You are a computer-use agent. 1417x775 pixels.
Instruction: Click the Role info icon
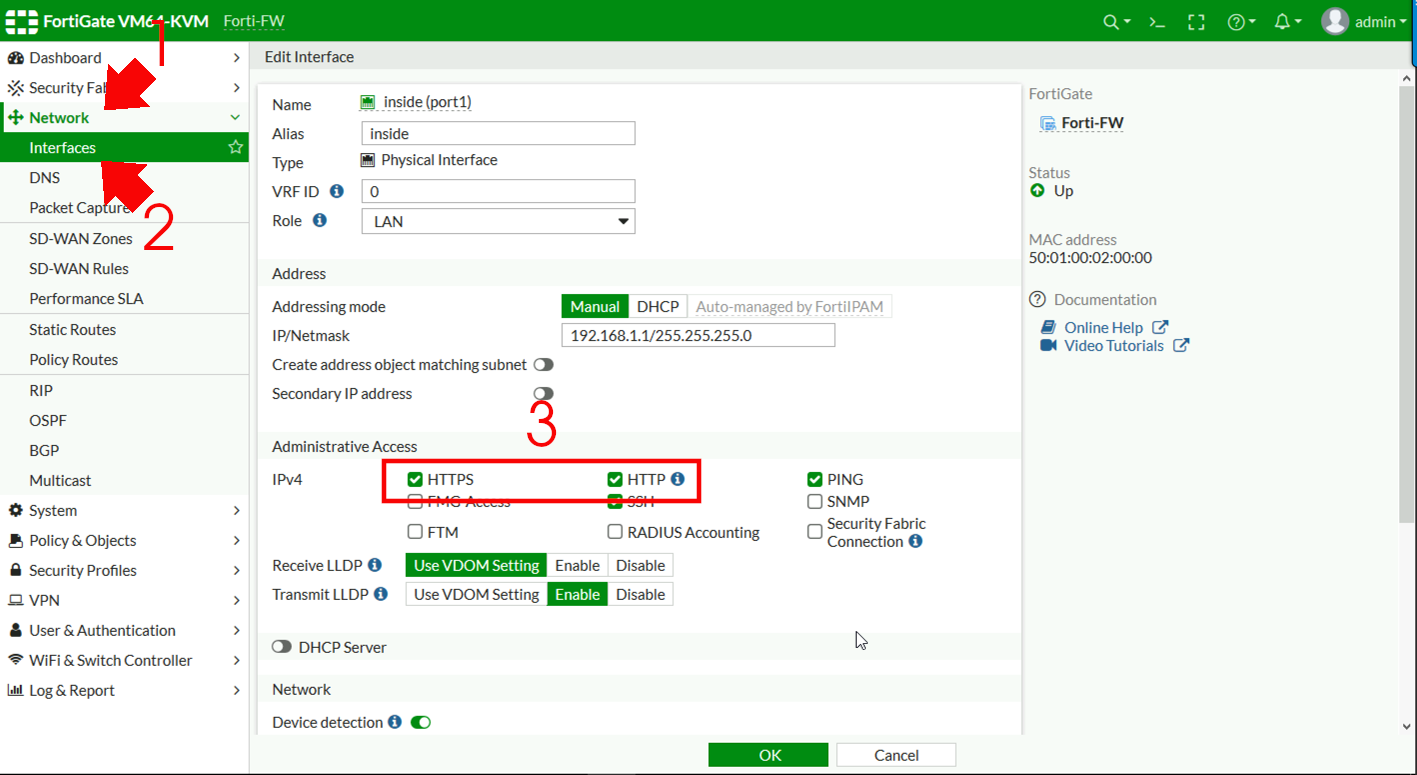tap(320, 220)
